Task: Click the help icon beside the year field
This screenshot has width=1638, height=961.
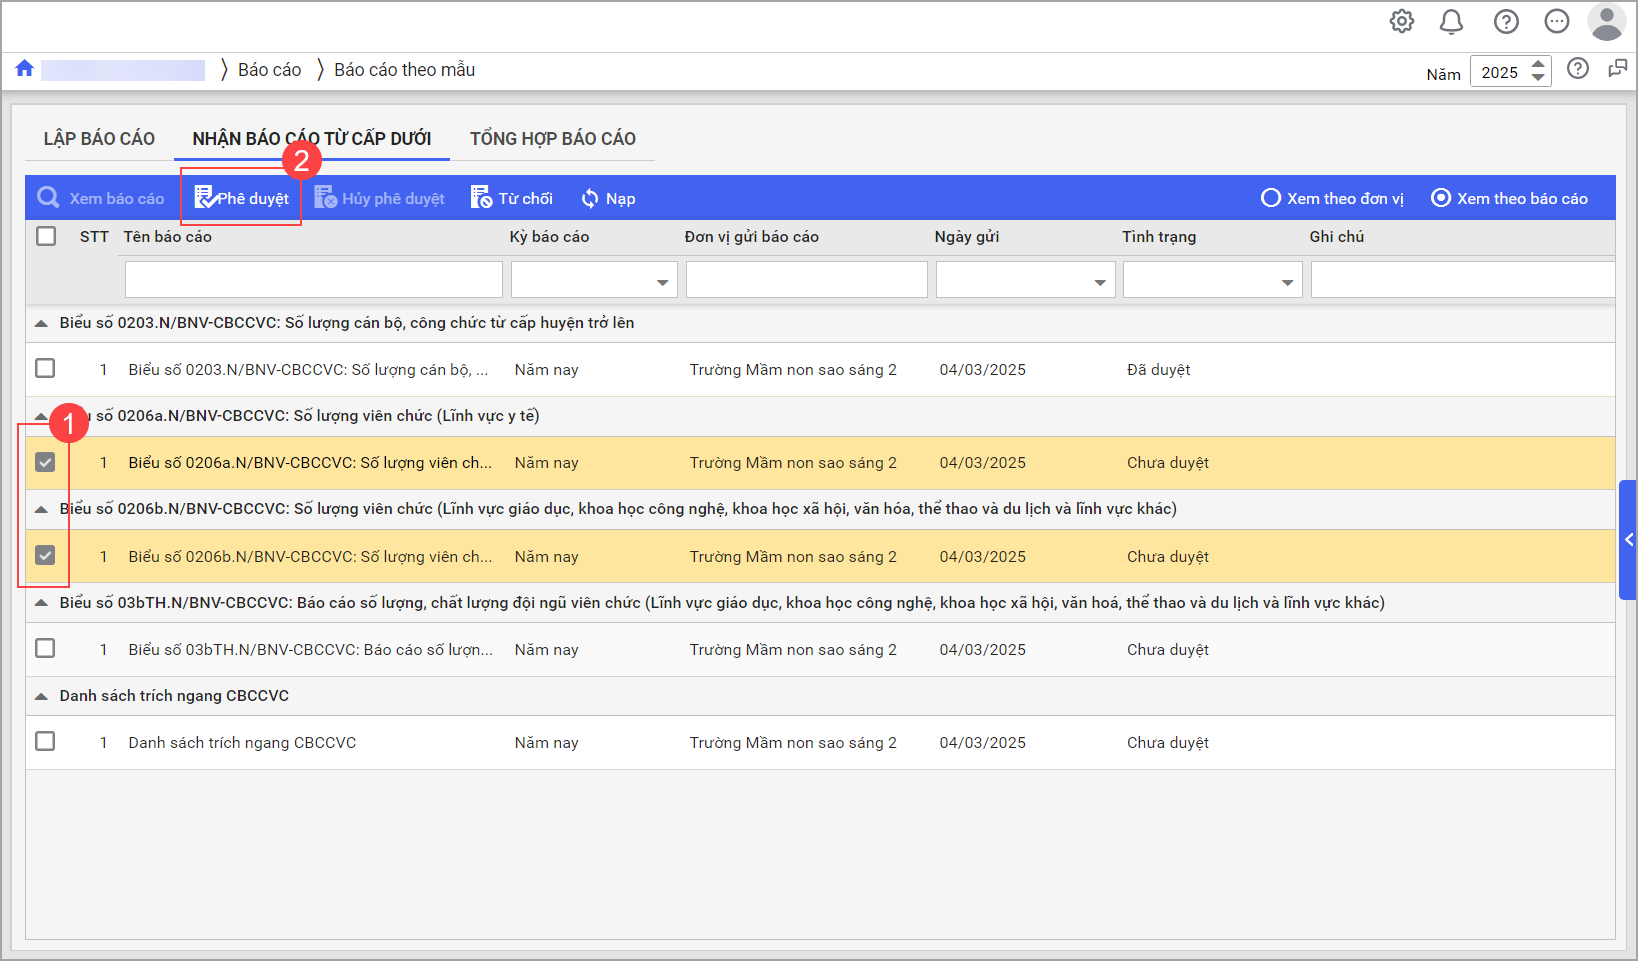Action: pos(1578,68)
